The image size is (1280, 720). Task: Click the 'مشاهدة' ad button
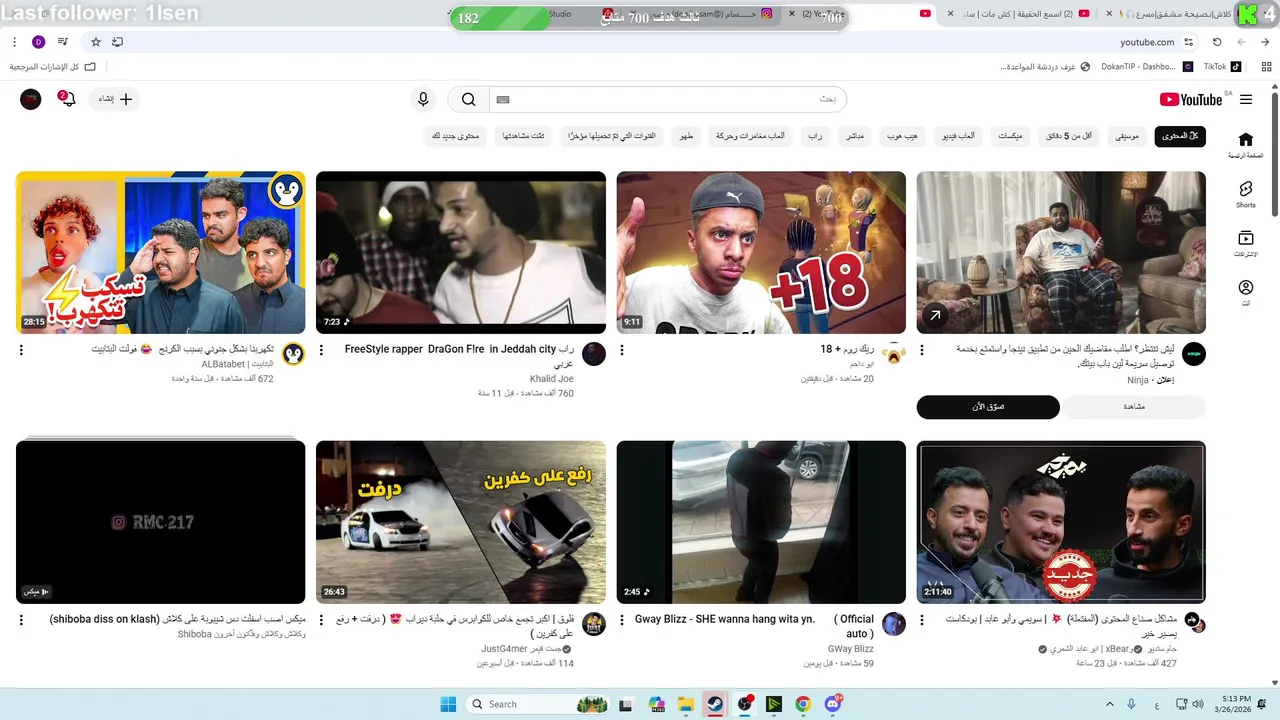click(x=1134, y=407)
